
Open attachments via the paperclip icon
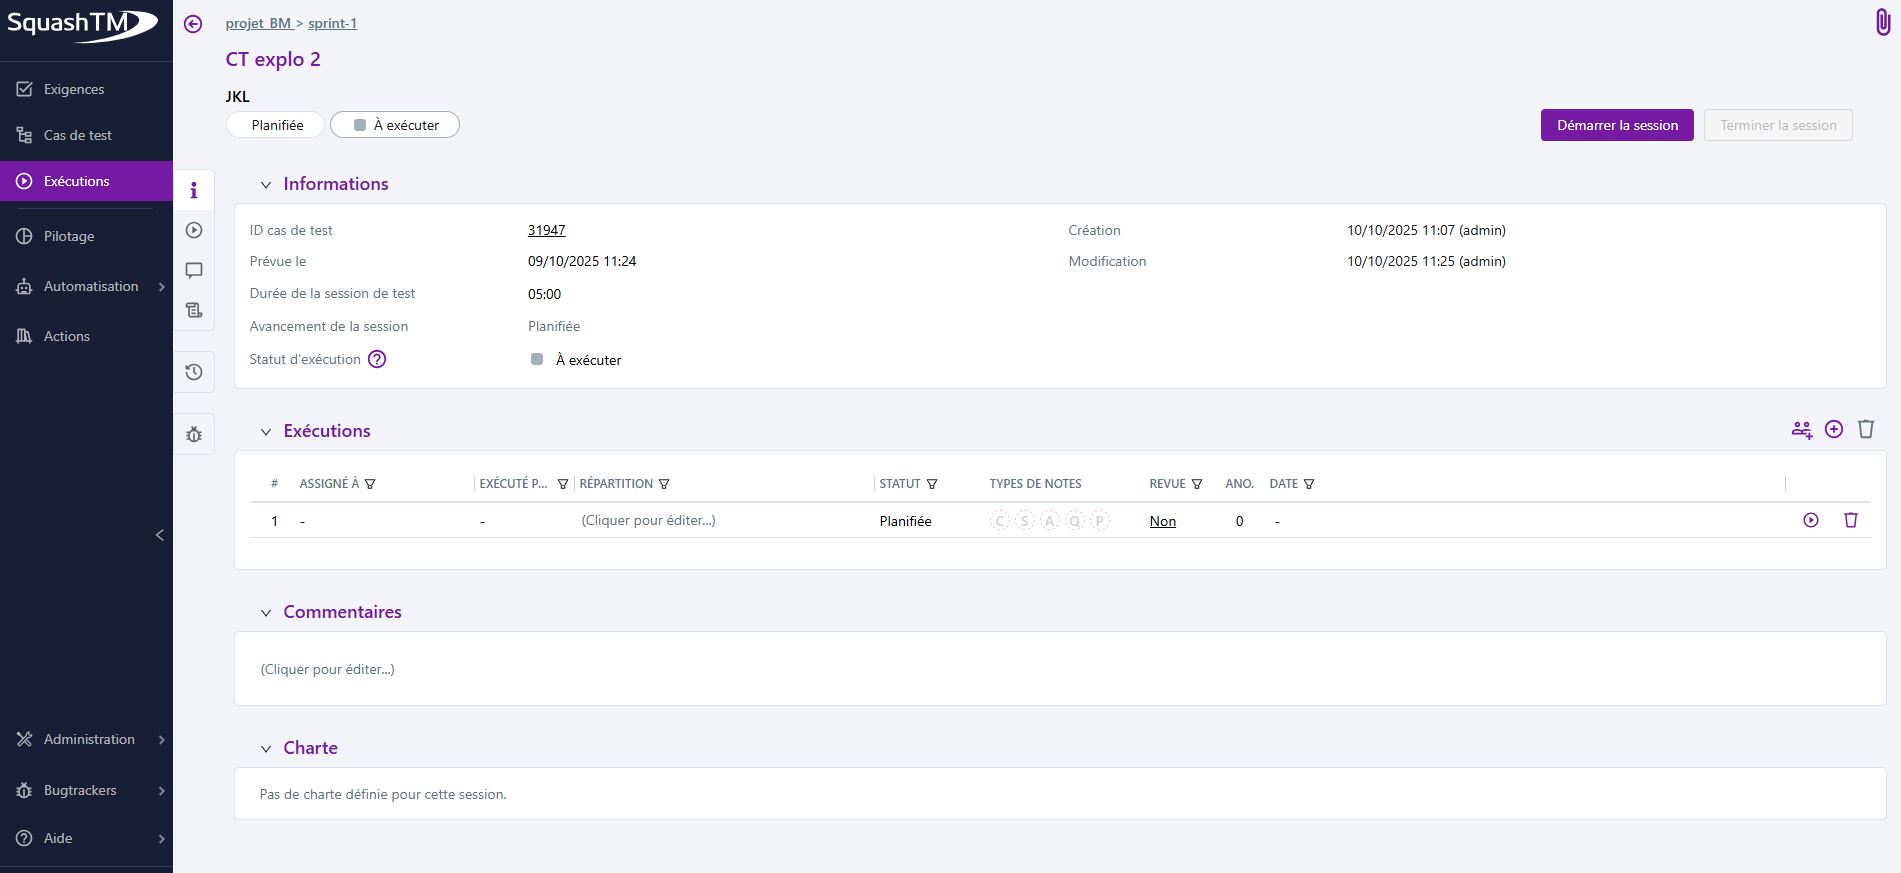(x=1882, y=22)
